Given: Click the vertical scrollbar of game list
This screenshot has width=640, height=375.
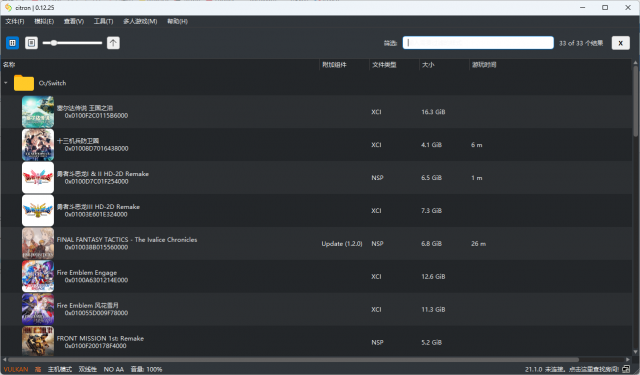Looking at the screenshot, I should tap(635, 101).
